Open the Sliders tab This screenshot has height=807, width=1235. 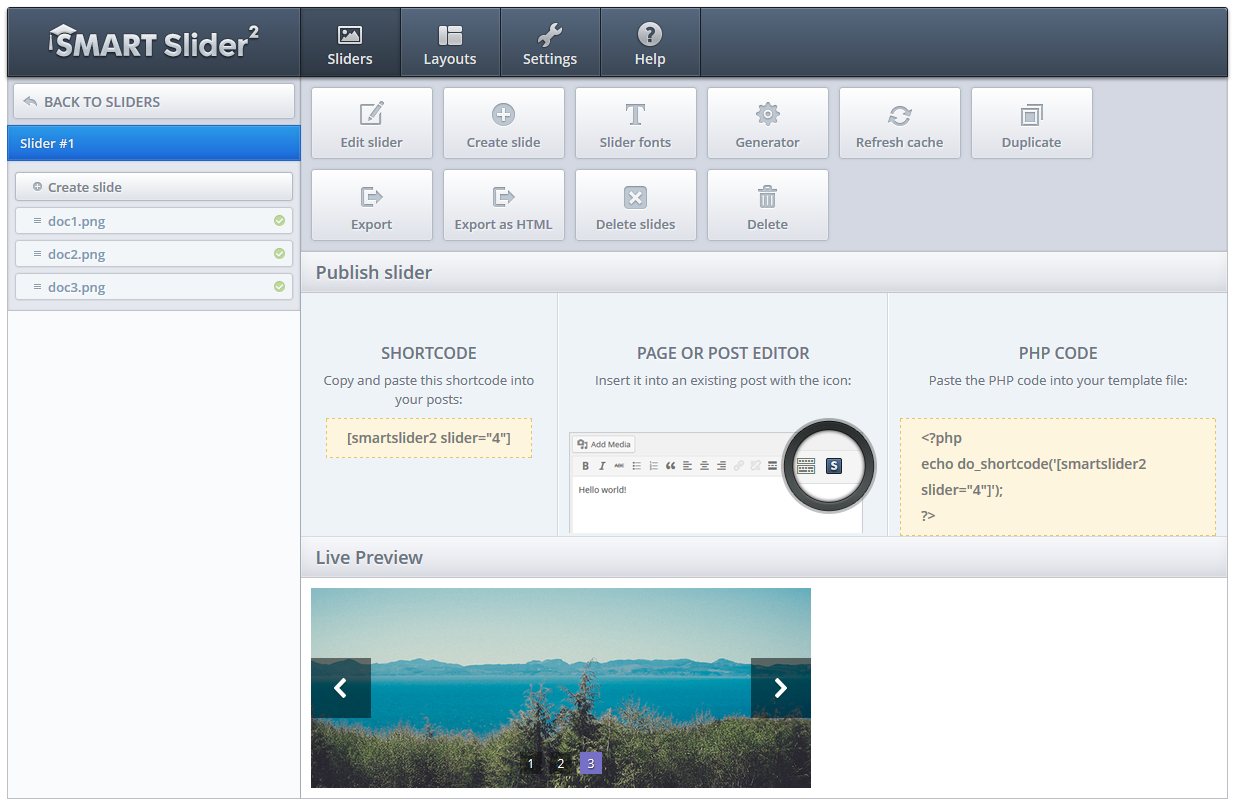[350, 43]
